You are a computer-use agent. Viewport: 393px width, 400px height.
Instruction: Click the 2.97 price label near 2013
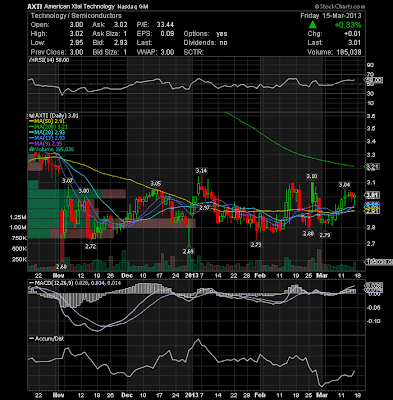(204, 208)
